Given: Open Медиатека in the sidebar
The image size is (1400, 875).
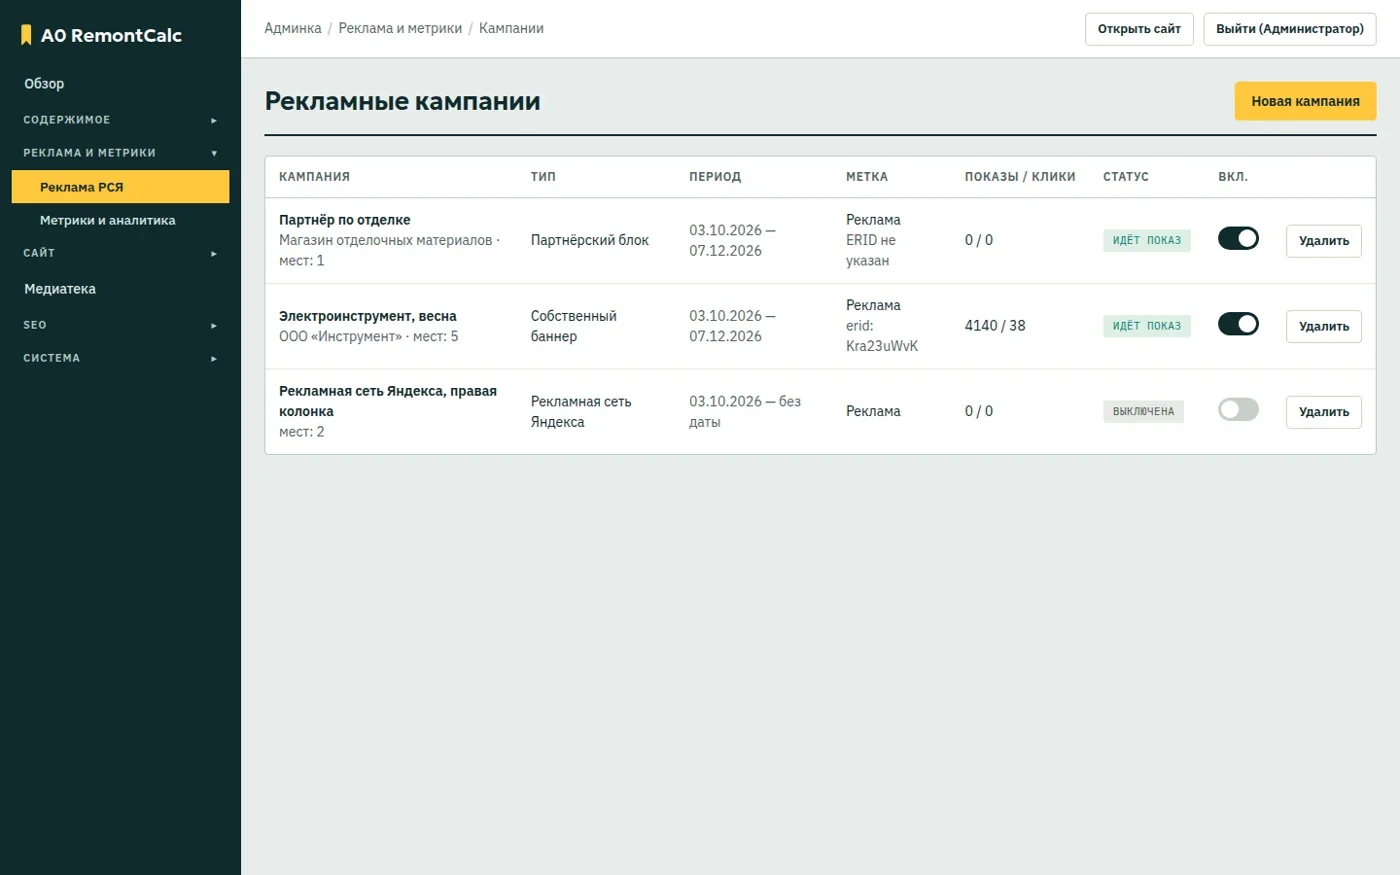Looking at the screenshot, I should 120,289.
